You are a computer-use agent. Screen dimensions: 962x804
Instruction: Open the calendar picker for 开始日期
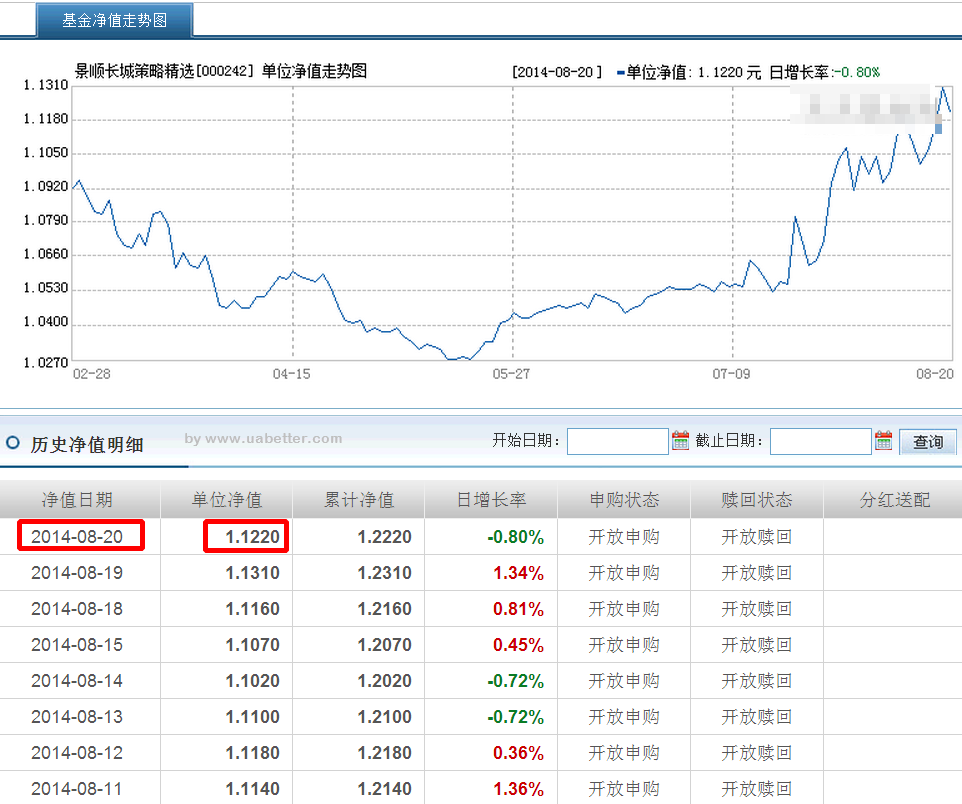(x=681, y=440)
